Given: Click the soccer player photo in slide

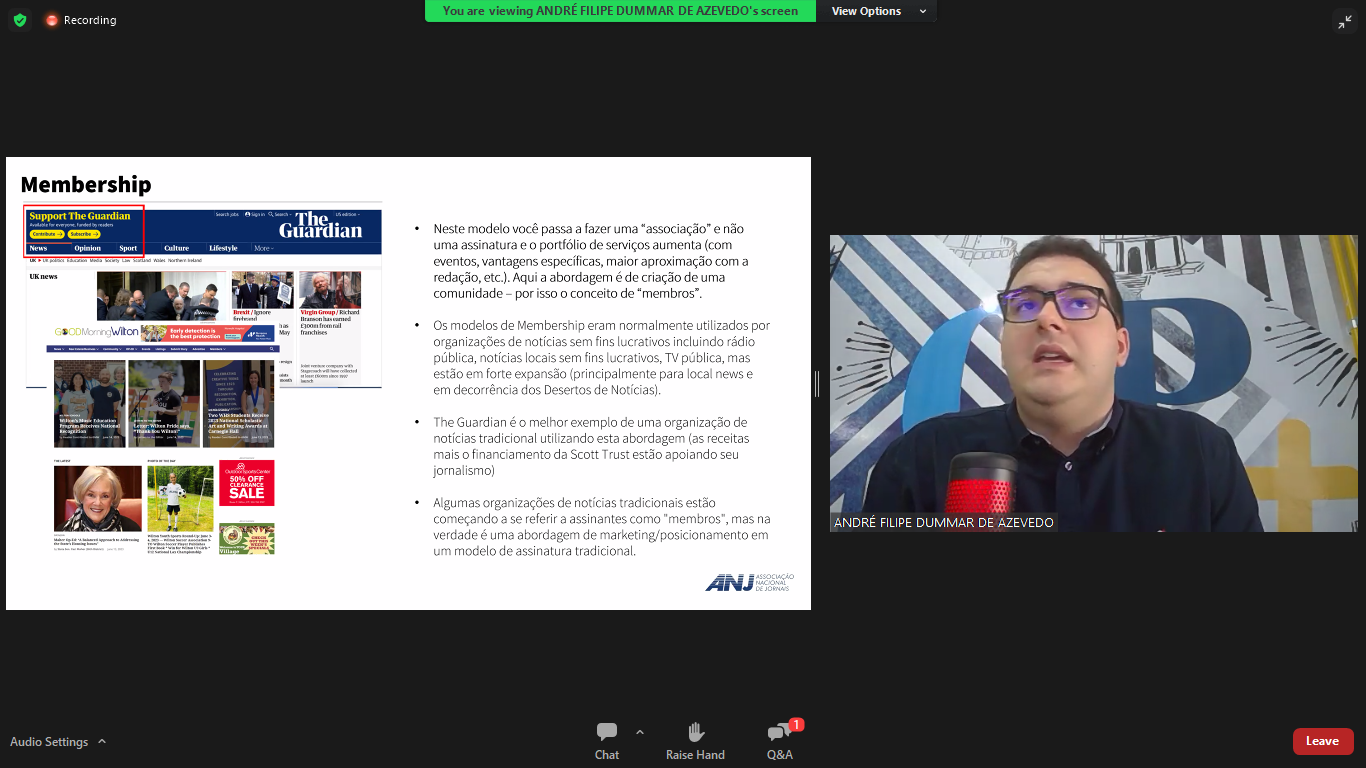Looking at the screenshot, I should (x=180, y=498).
